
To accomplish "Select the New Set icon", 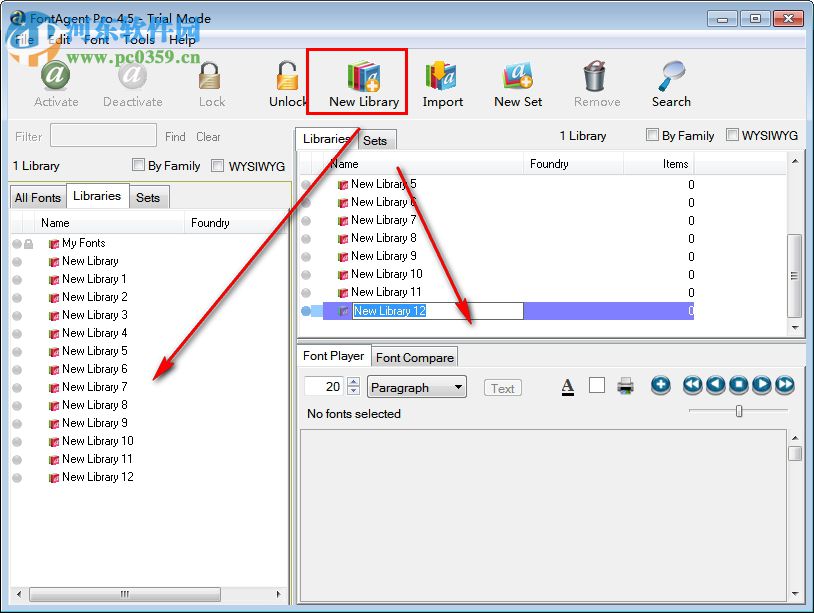I will coord(517,75).
